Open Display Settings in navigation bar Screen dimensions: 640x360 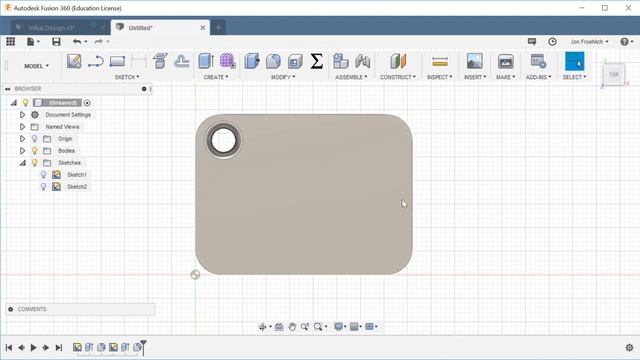(x=340, y=327)
